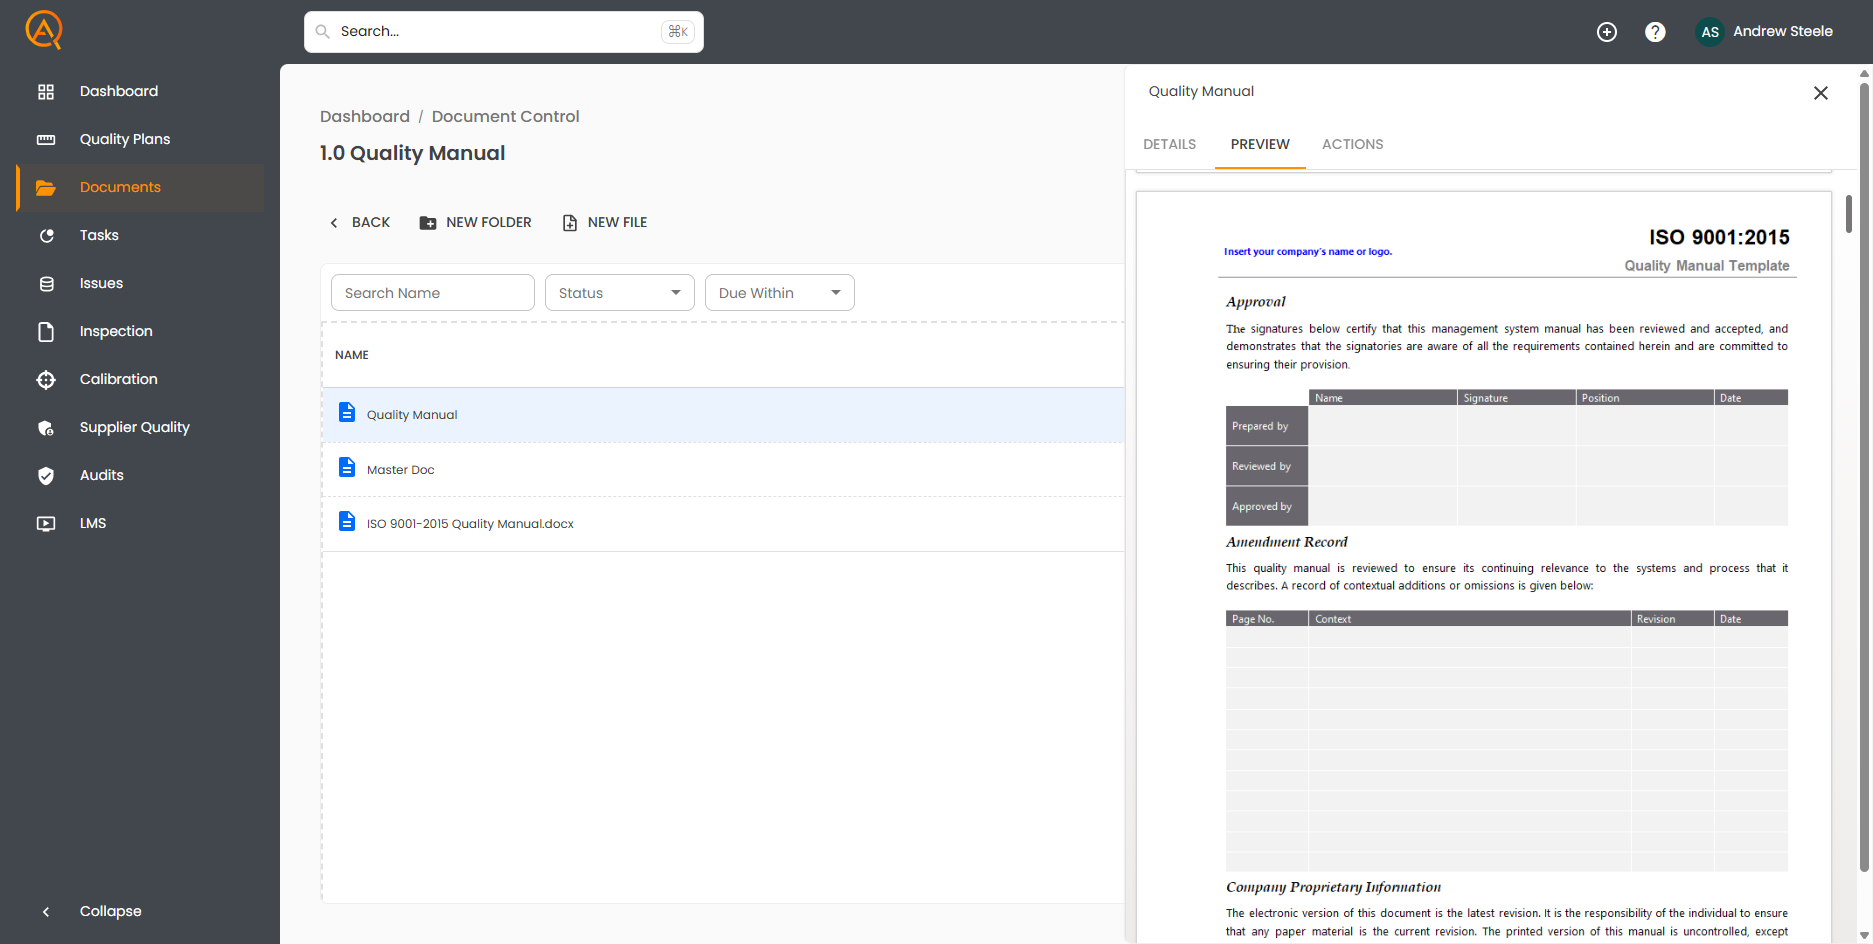
Task: Click the side panel vertical scrollbar
Action: [x=1865, y=478]
